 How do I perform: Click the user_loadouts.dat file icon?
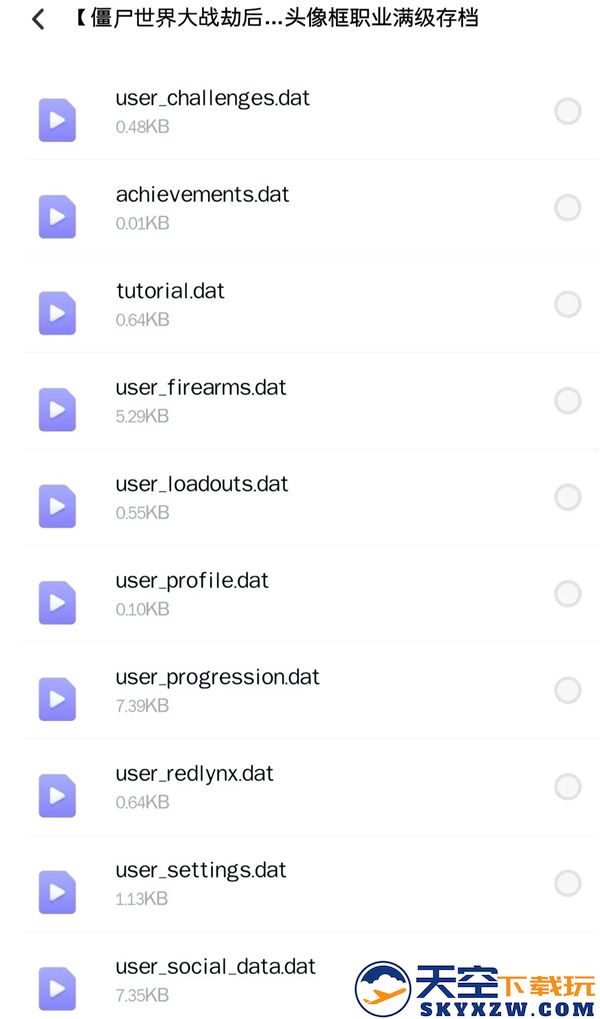(57, 506)
